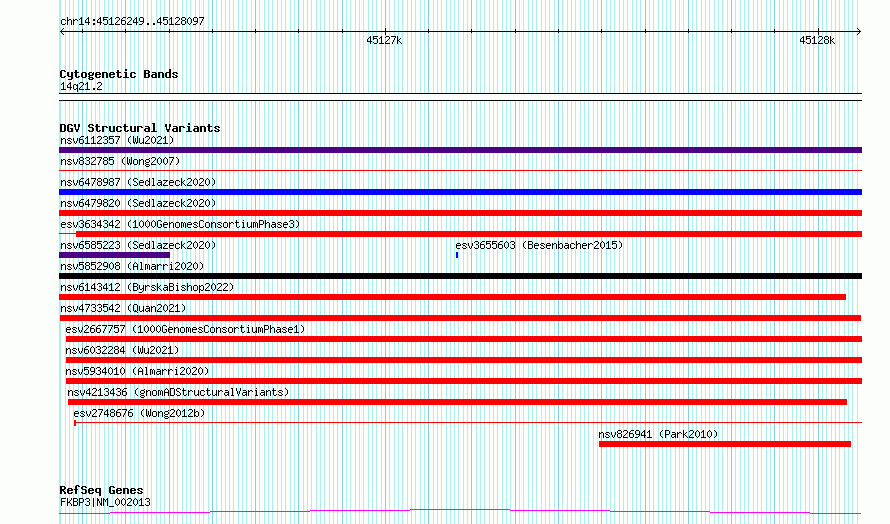The width and height of the screenshot is (890, 524).
Task: Open the nsv832785 (Wong2007) variant label
Action: pos(120,161)
